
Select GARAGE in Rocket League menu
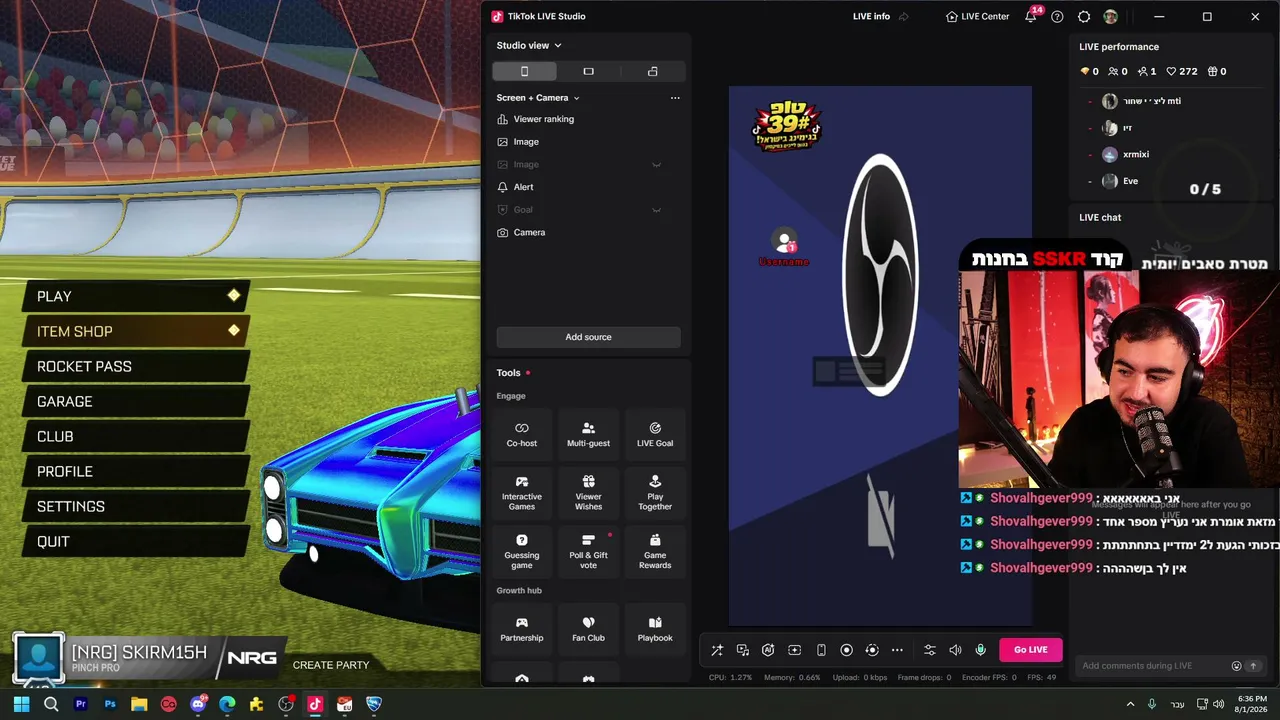[136, 401]
